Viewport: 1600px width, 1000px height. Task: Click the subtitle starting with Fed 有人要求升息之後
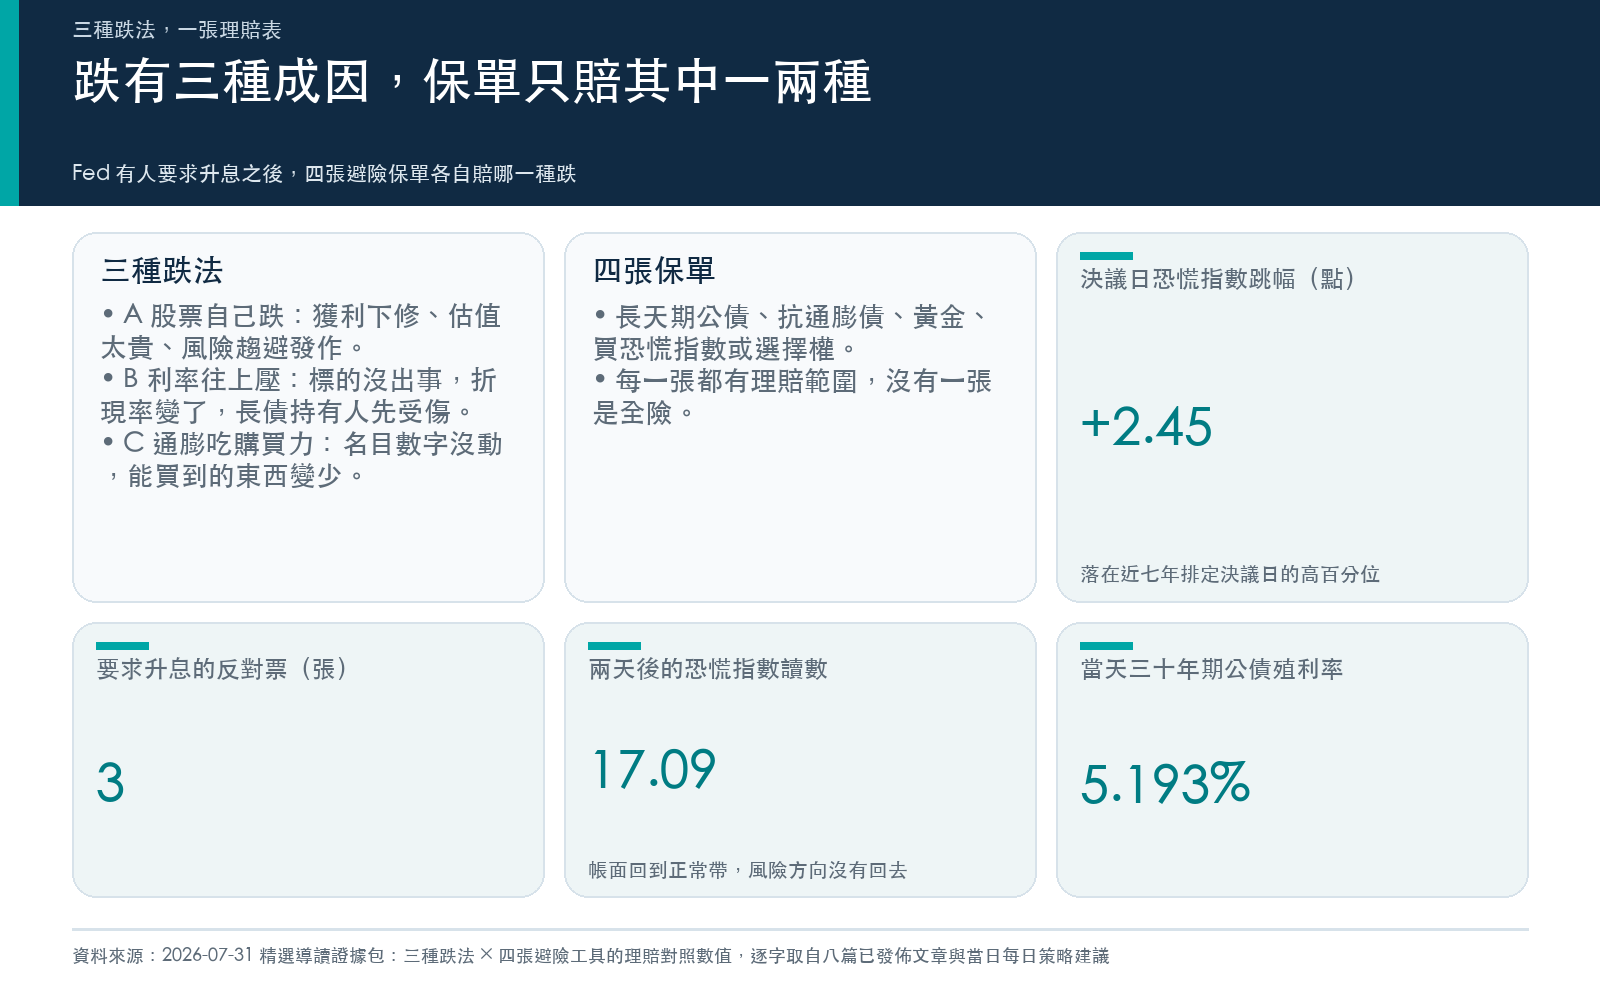[x=324, y=173]
